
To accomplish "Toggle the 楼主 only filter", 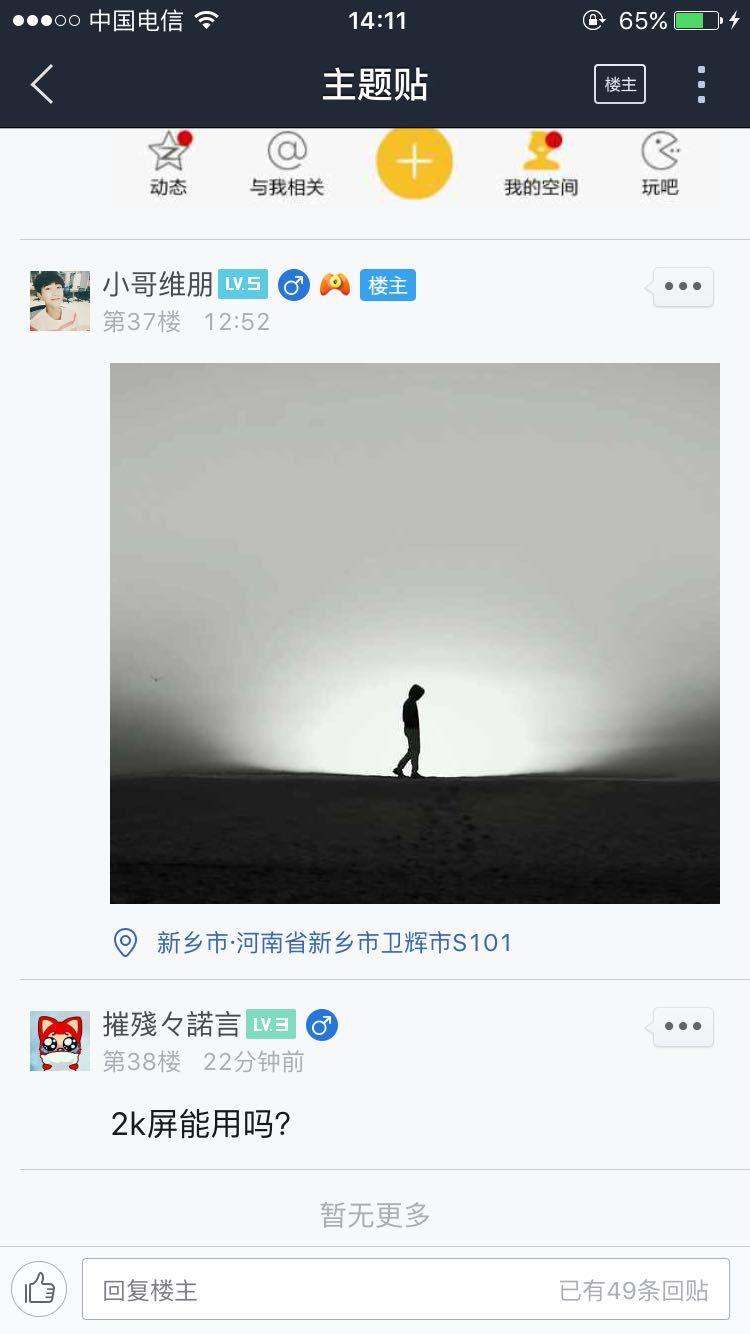I will click(620, 85).
